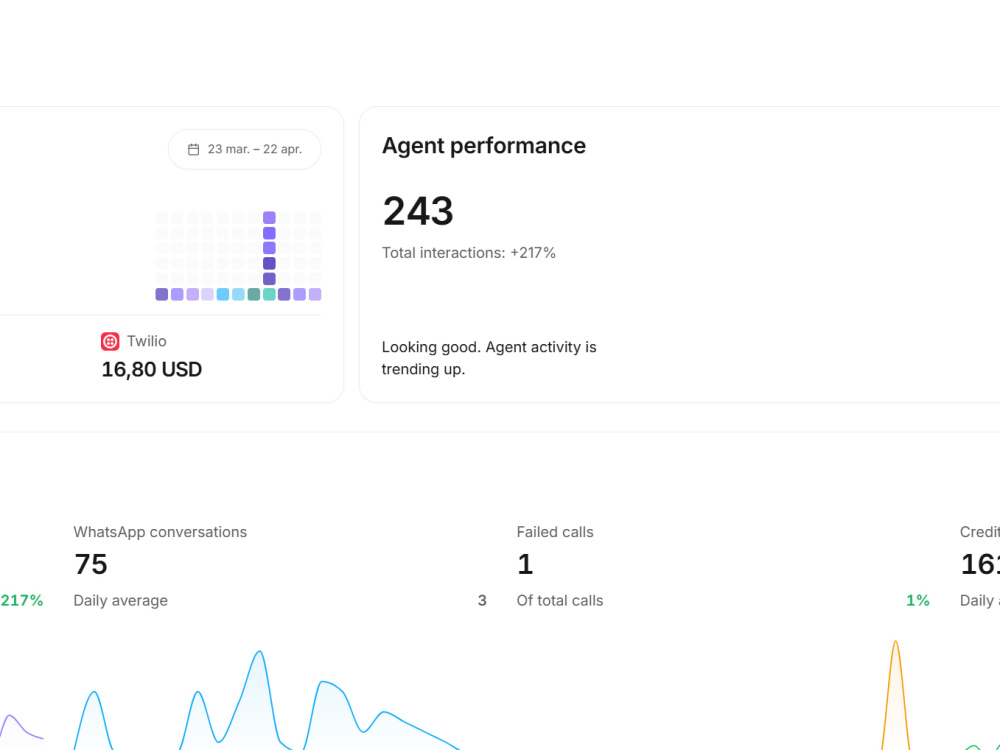
Task: Click the Of total calls label
Action: 560,600
